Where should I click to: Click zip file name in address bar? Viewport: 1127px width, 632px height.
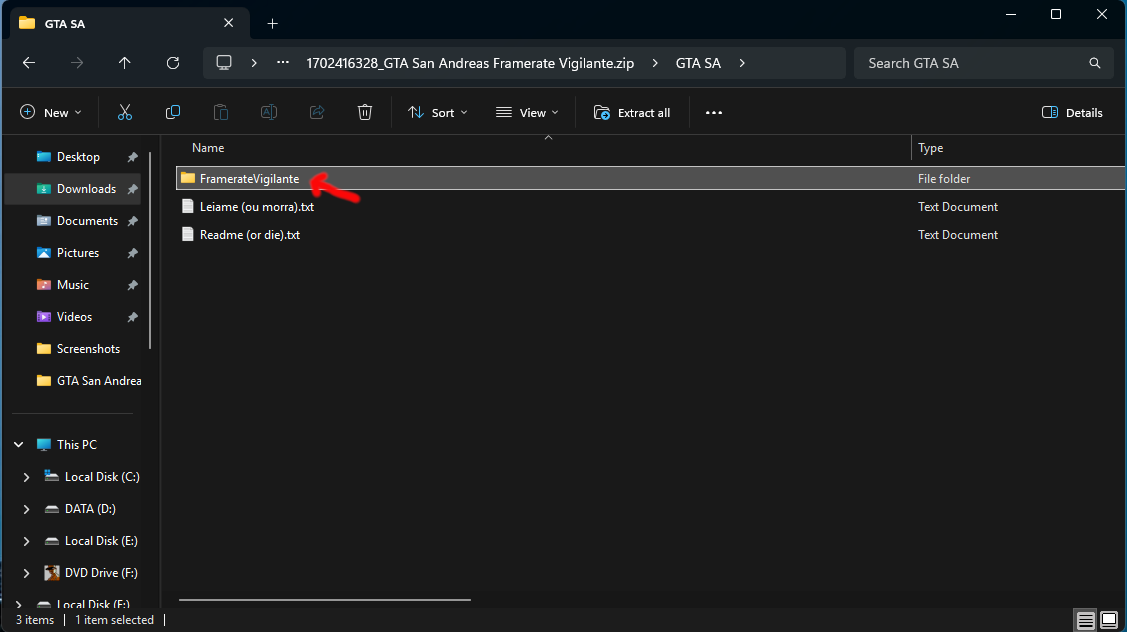click(470, 63)
